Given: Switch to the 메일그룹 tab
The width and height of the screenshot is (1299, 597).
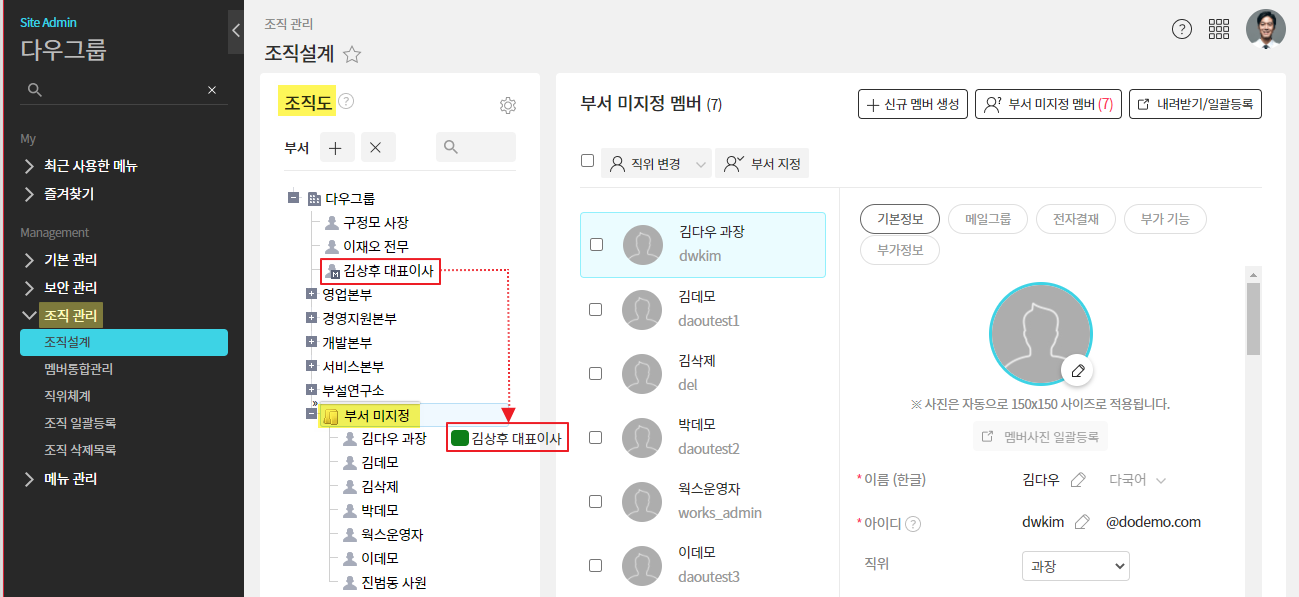Looking at the screenshot, I should coord(987,219).
